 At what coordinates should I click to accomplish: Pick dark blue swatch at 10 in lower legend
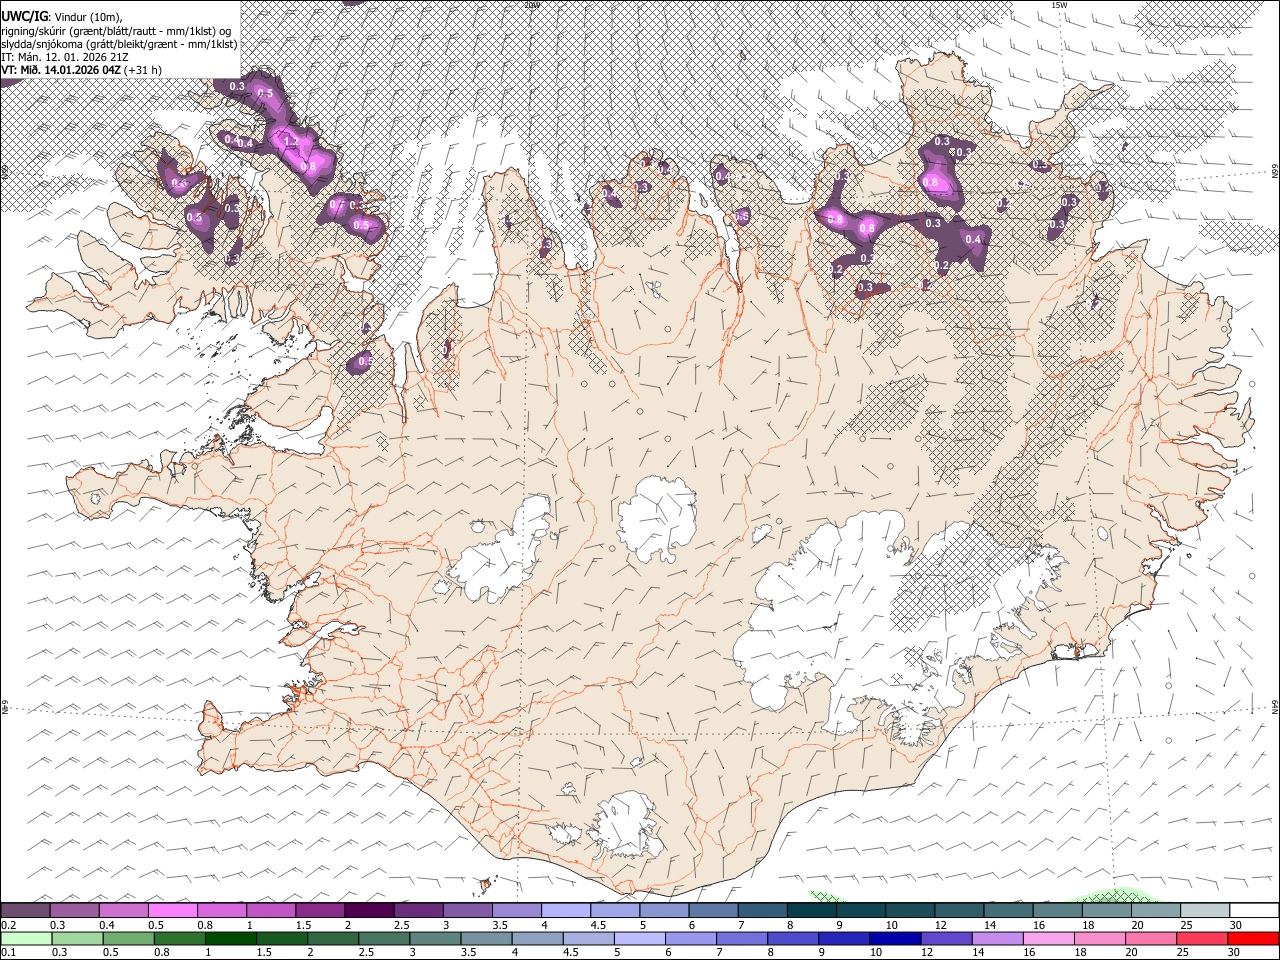pyautogui.click(x=893, y=938)
